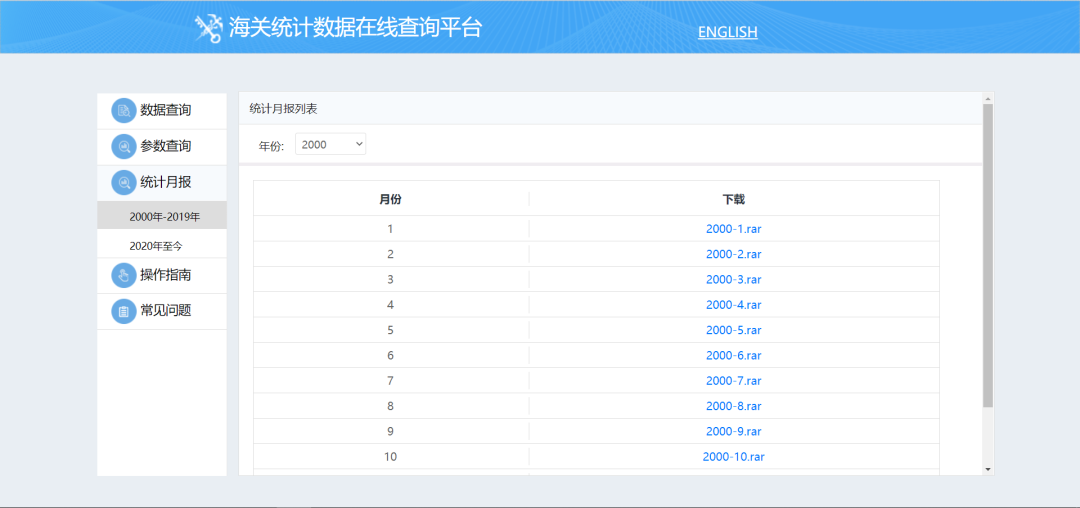Download 2000-4.rar file

(x=734, y=304)
